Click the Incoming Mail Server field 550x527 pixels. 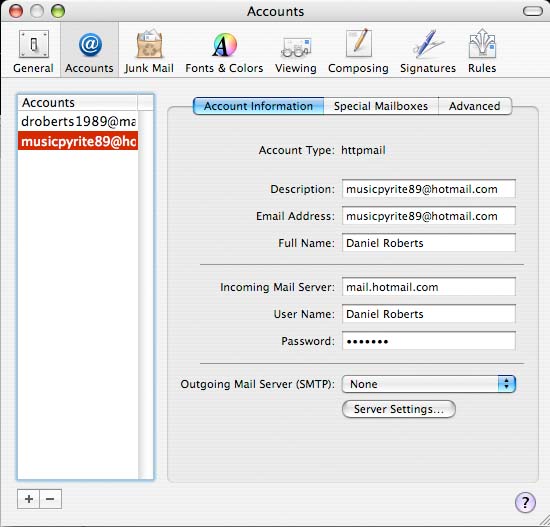pos(429,287)
